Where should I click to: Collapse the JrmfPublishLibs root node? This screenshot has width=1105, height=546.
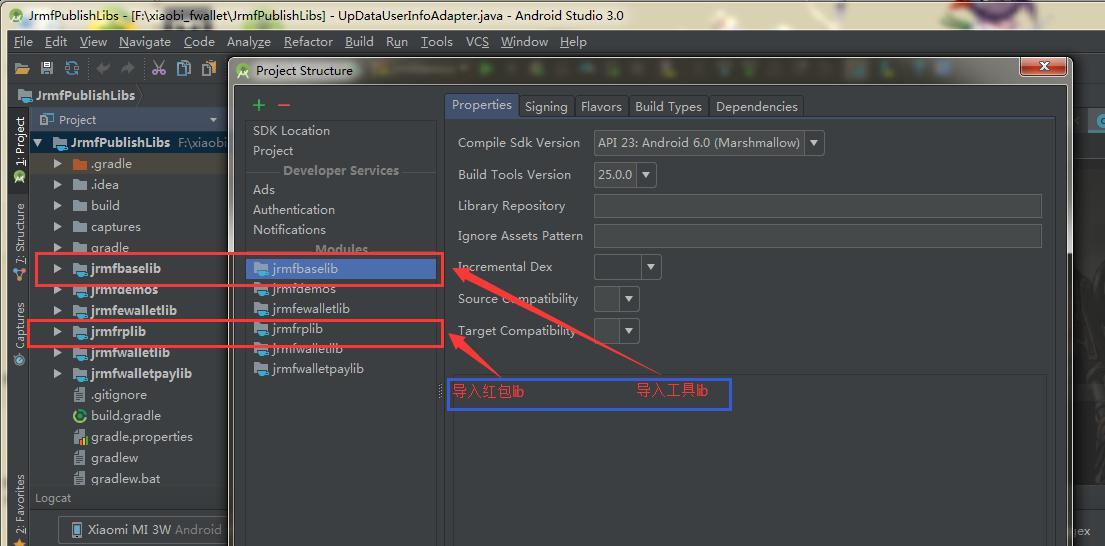pos(38,142)
